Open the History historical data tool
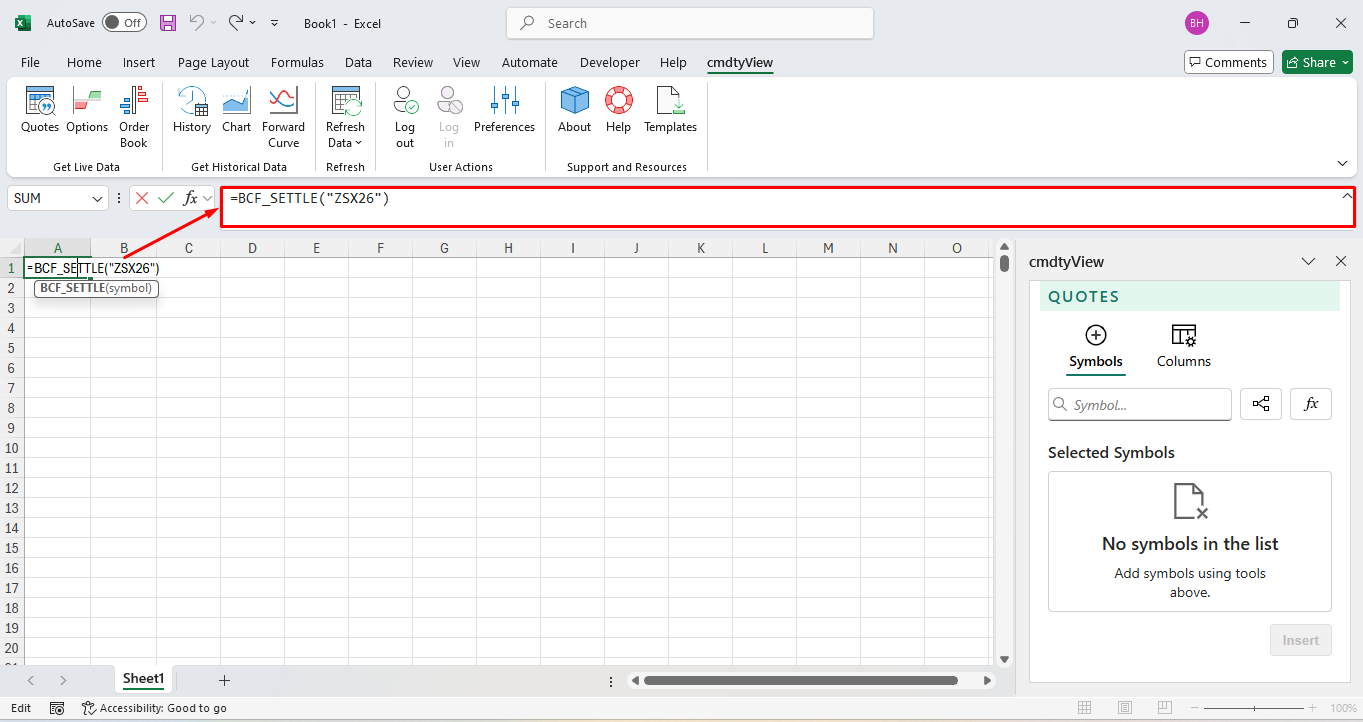The width and height of the screenshot is (1363, 722). (x=191, y=110)
